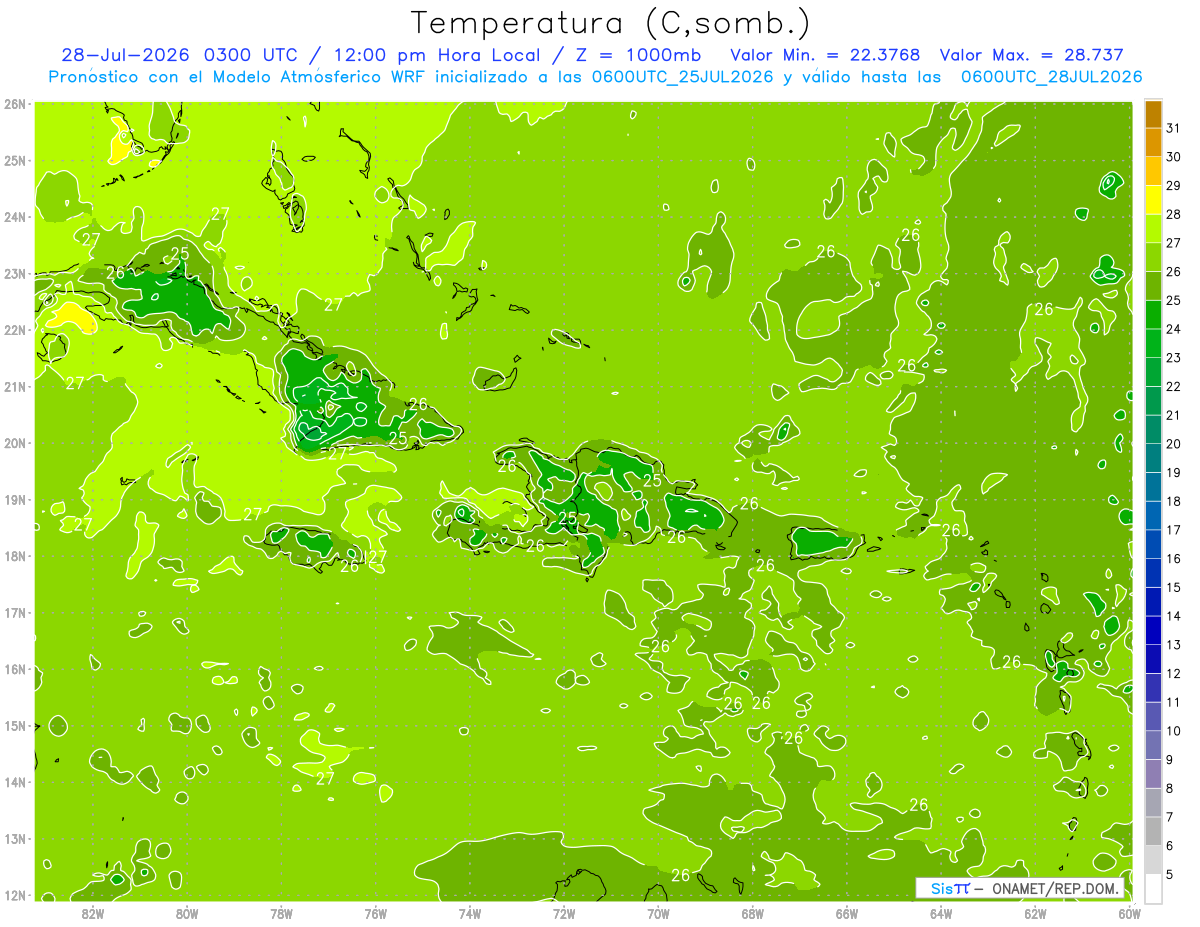1200x927 pixels.
Task: Click the pressure level text "Z = 1000mb"
Action: 638,55
